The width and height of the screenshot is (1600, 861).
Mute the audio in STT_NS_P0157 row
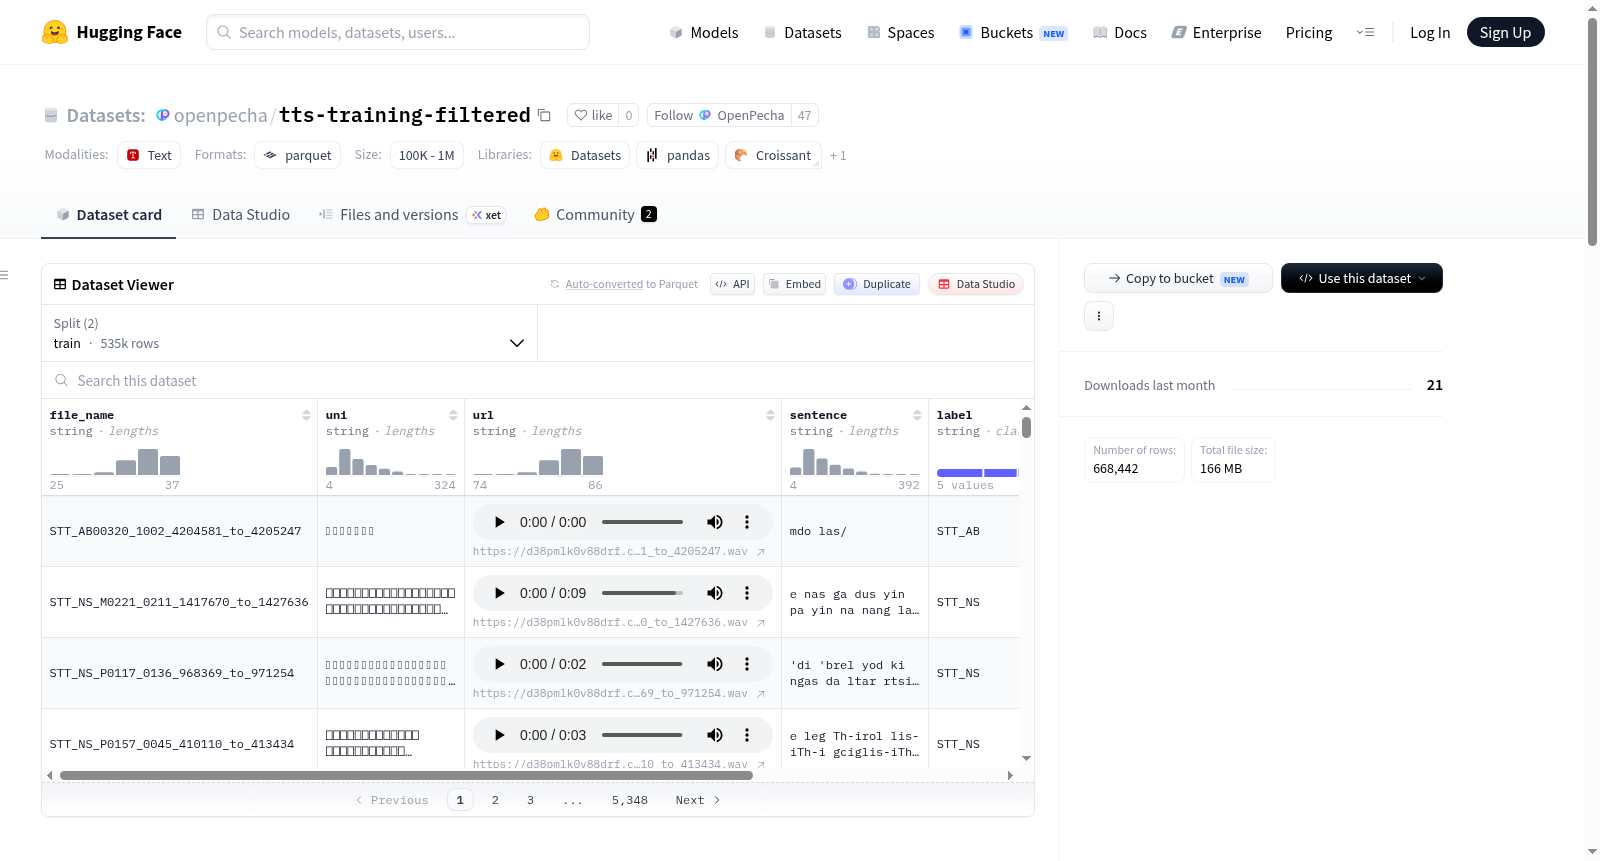click(x=715, y=735)
